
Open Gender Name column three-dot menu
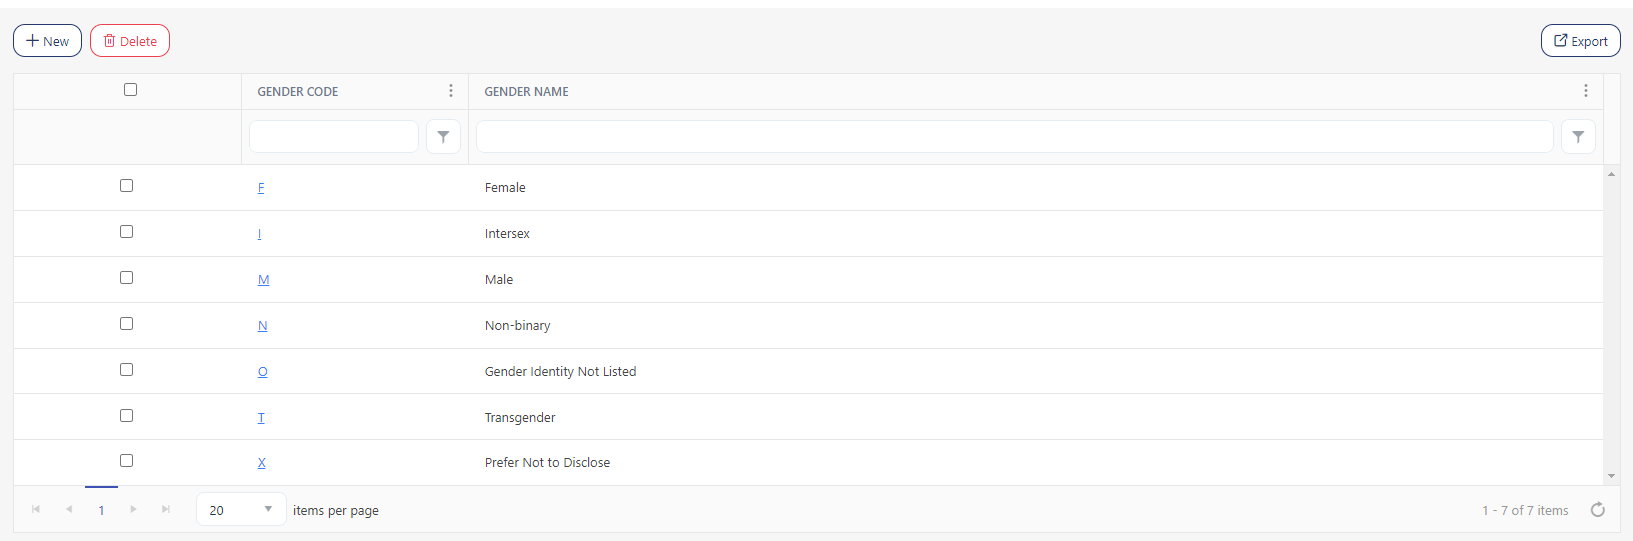tap(1585, 91)
